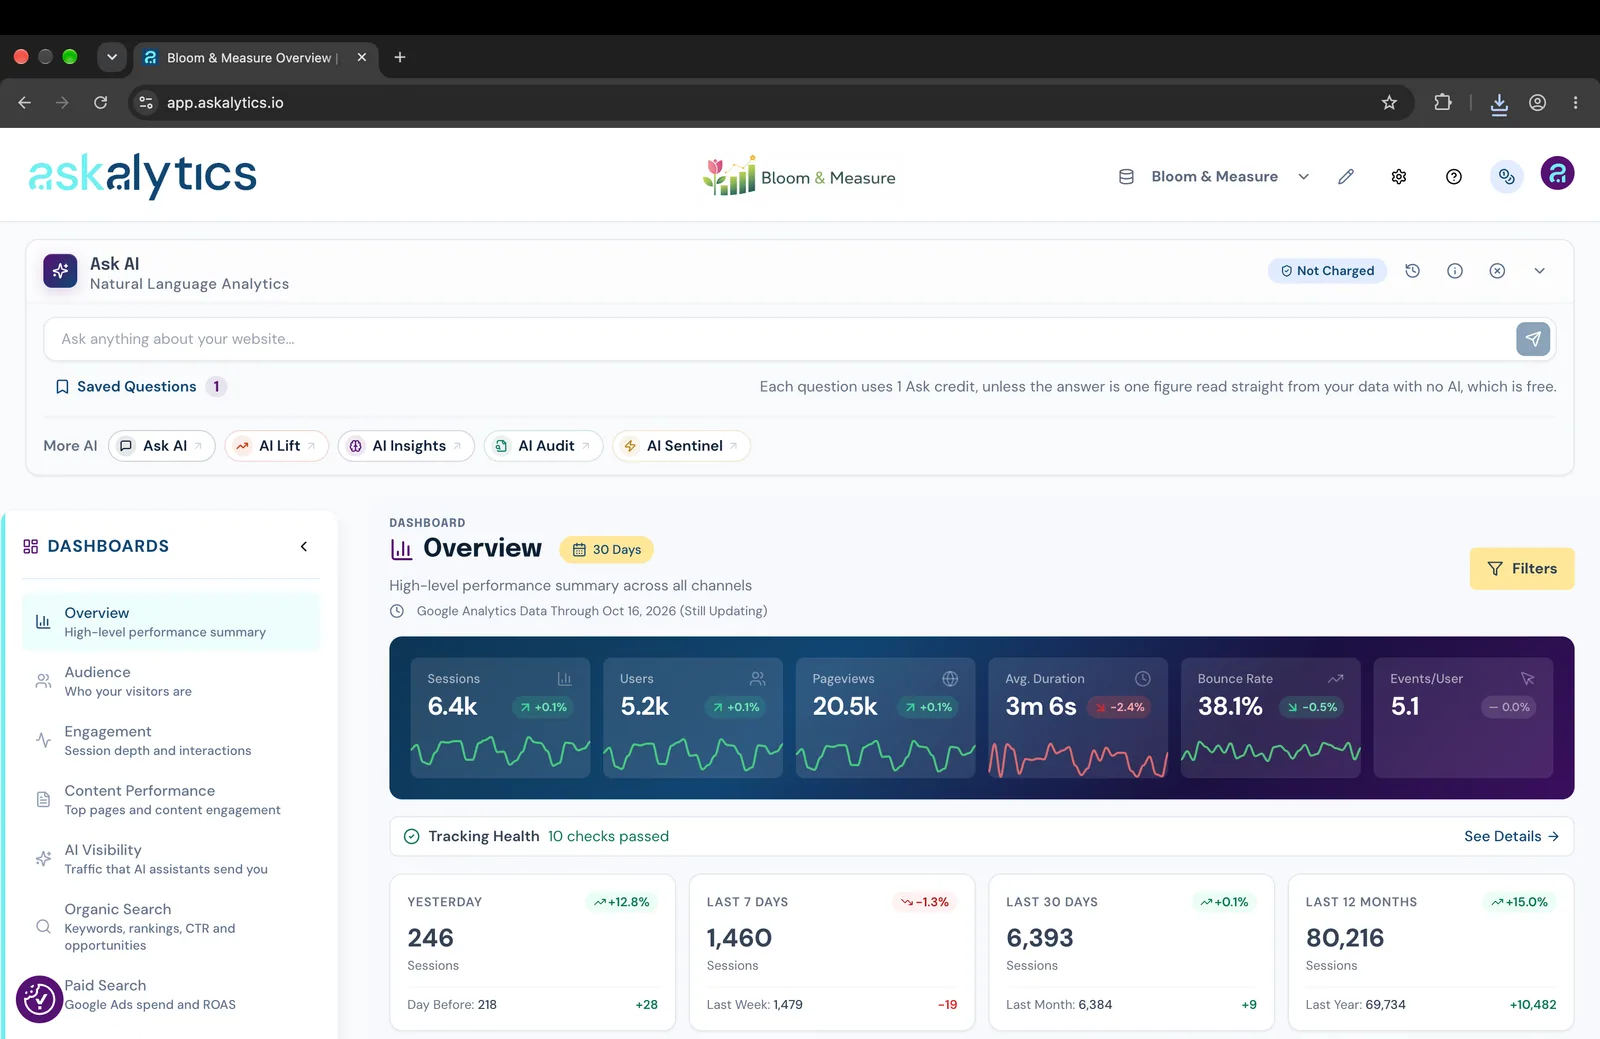Collapse the Ask AI panel chevron
The height and width of the screenshot is (1039, 1600).
pyautogui.click(x=1540, y=271)
